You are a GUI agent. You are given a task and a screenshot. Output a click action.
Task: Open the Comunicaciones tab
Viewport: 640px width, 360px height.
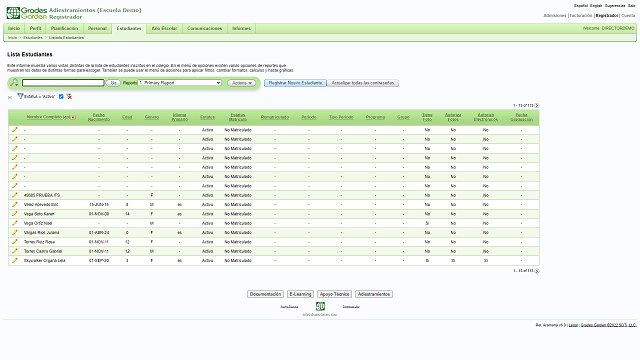click(x=205, y=29)
